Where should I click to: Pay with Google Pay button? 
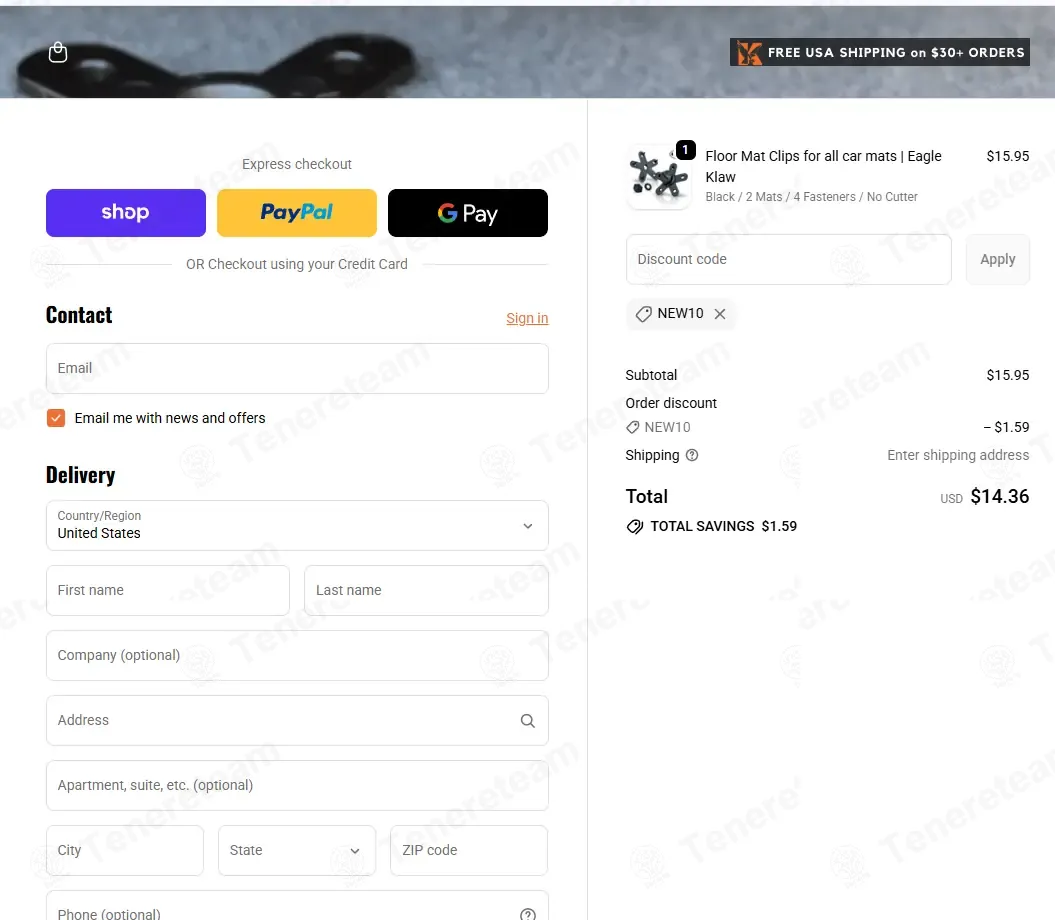coord(468,213)
